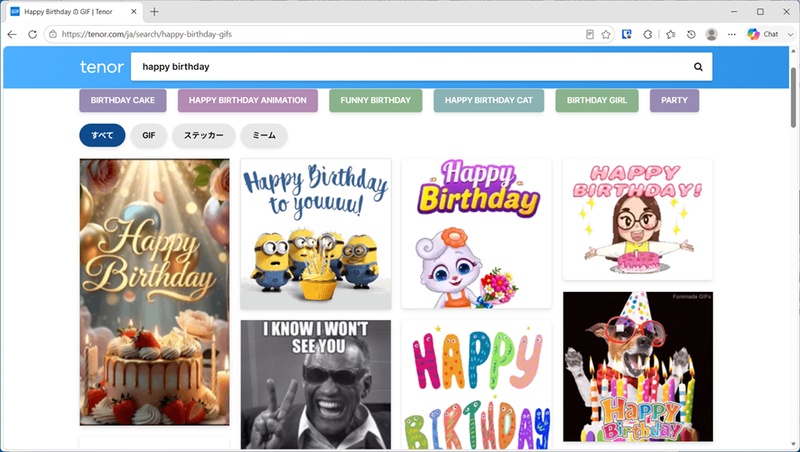
Task: Open the golden cake Happy Birthday GIF
Action: click(155, 292)
